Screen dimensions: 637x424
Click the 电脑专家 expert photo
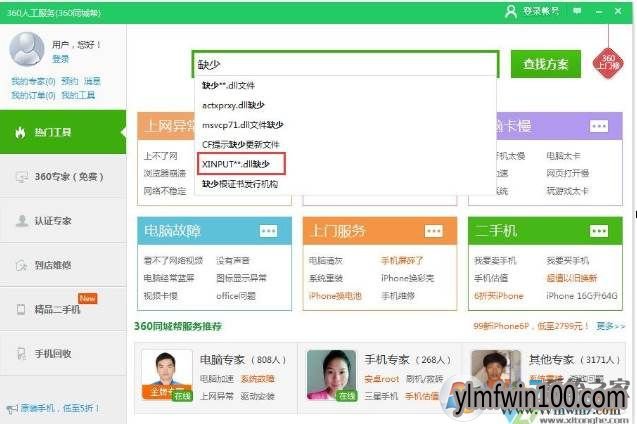tap(167, 375)
